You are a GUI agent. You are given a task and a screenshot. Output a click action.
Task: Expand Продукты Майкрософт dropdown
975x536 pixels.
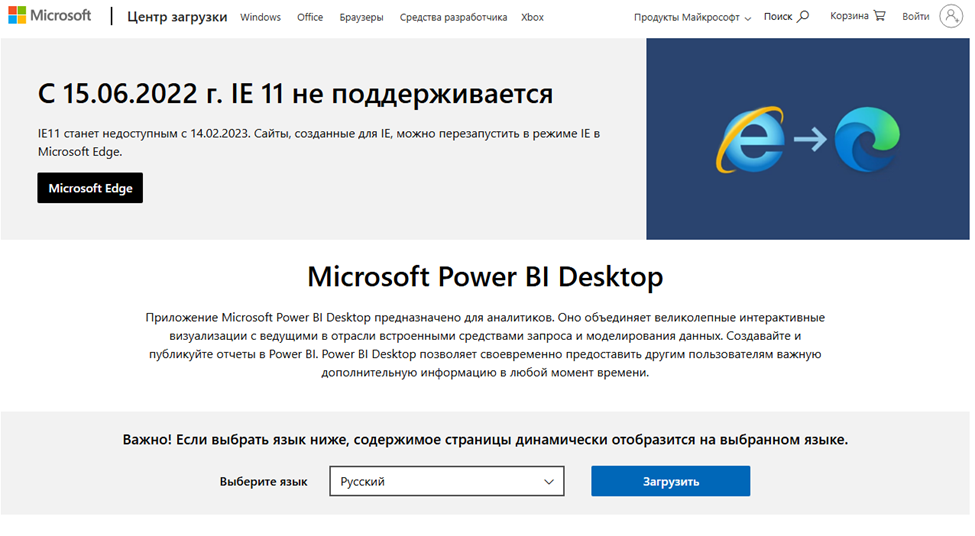pyautogui.click(x=693, y=17)
